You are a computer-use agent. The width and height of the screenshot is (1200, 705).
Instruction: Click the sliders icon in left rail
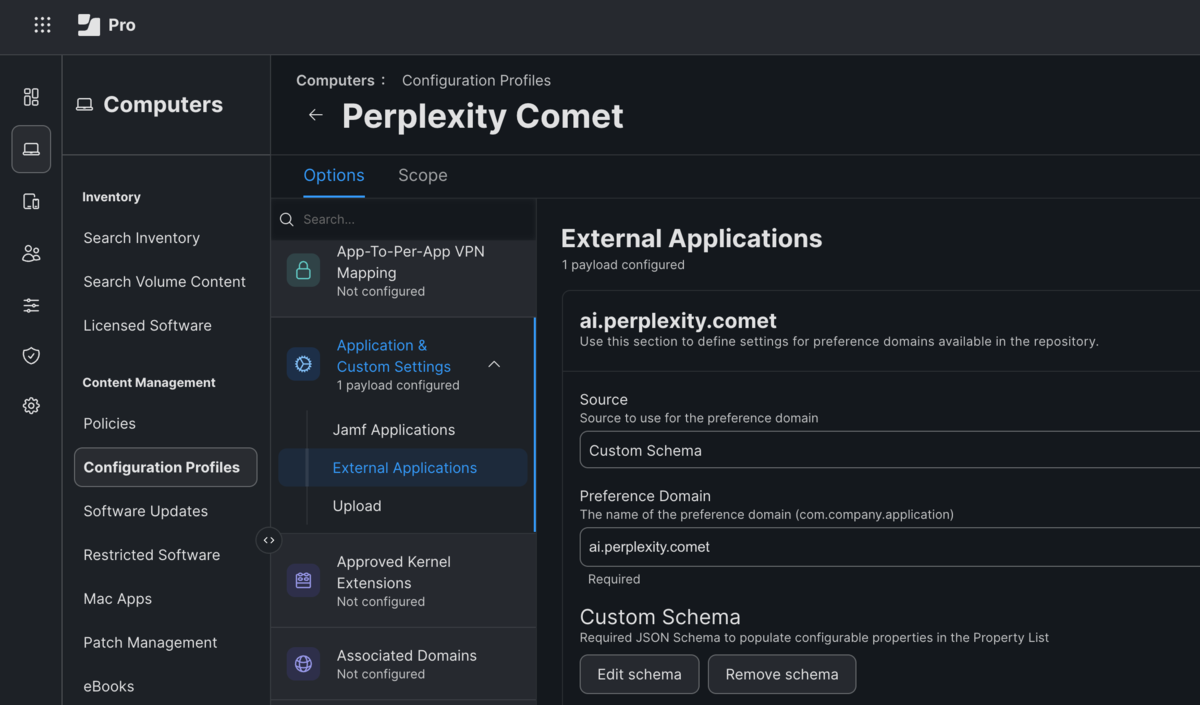pos(31,306)
